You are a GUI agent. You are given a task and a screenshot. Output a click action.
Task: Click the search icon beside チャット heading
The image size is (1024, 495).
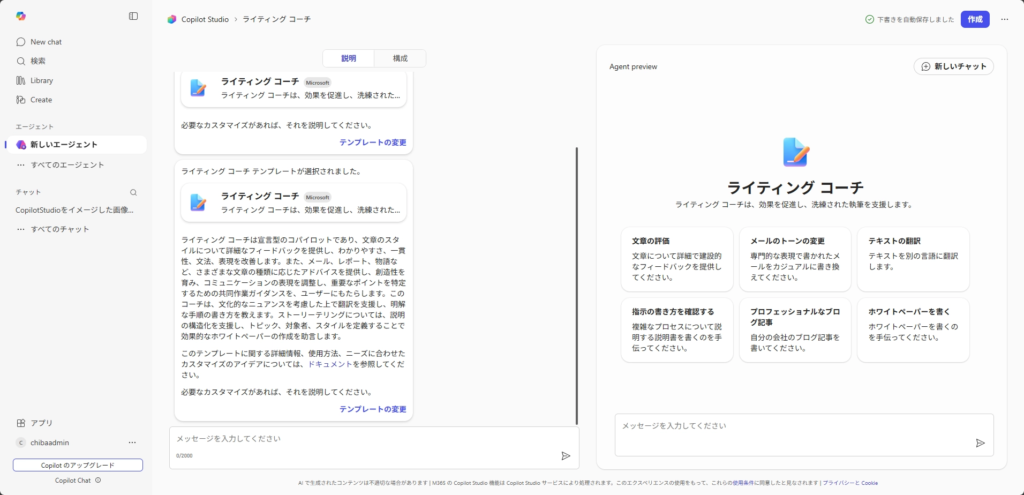coord(133,191)
